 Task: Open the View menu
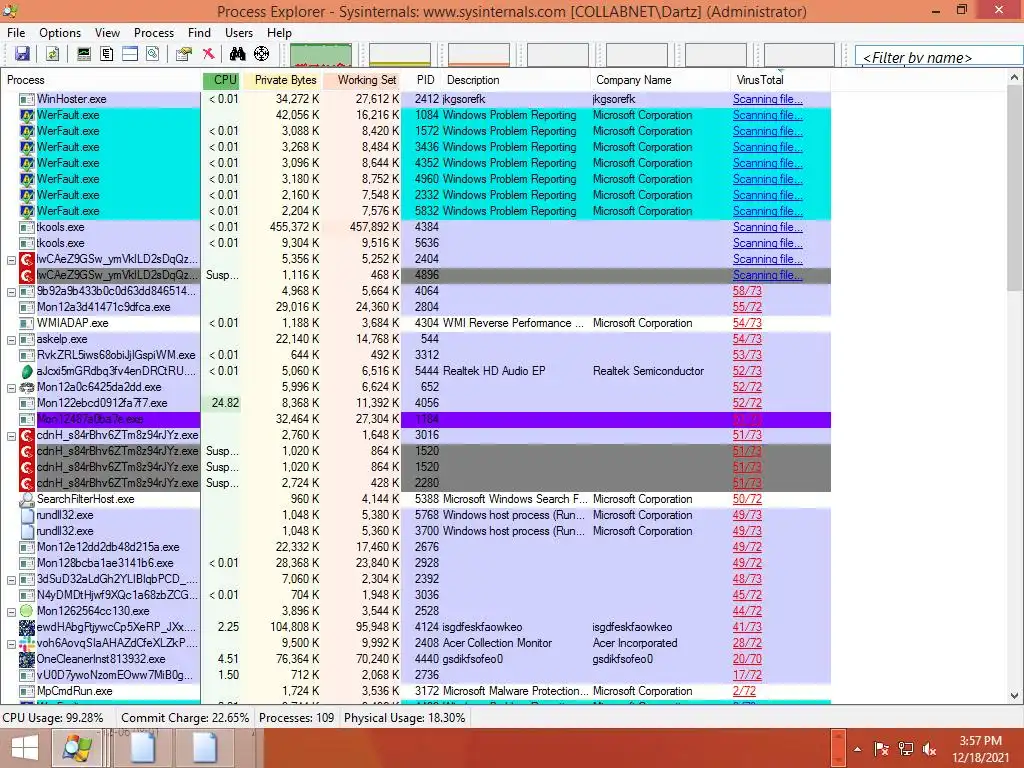[107, 33]
